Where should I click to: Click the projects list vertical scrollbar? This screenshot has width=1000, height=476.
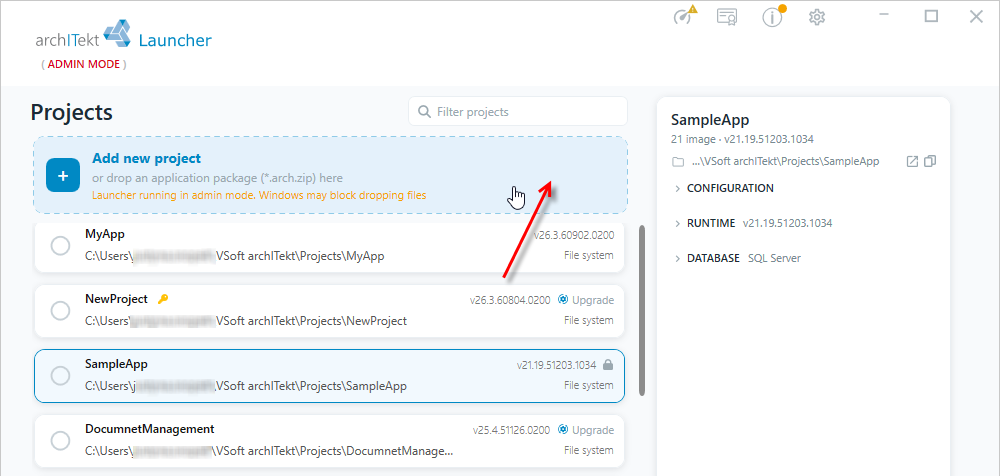coord(642,309)
